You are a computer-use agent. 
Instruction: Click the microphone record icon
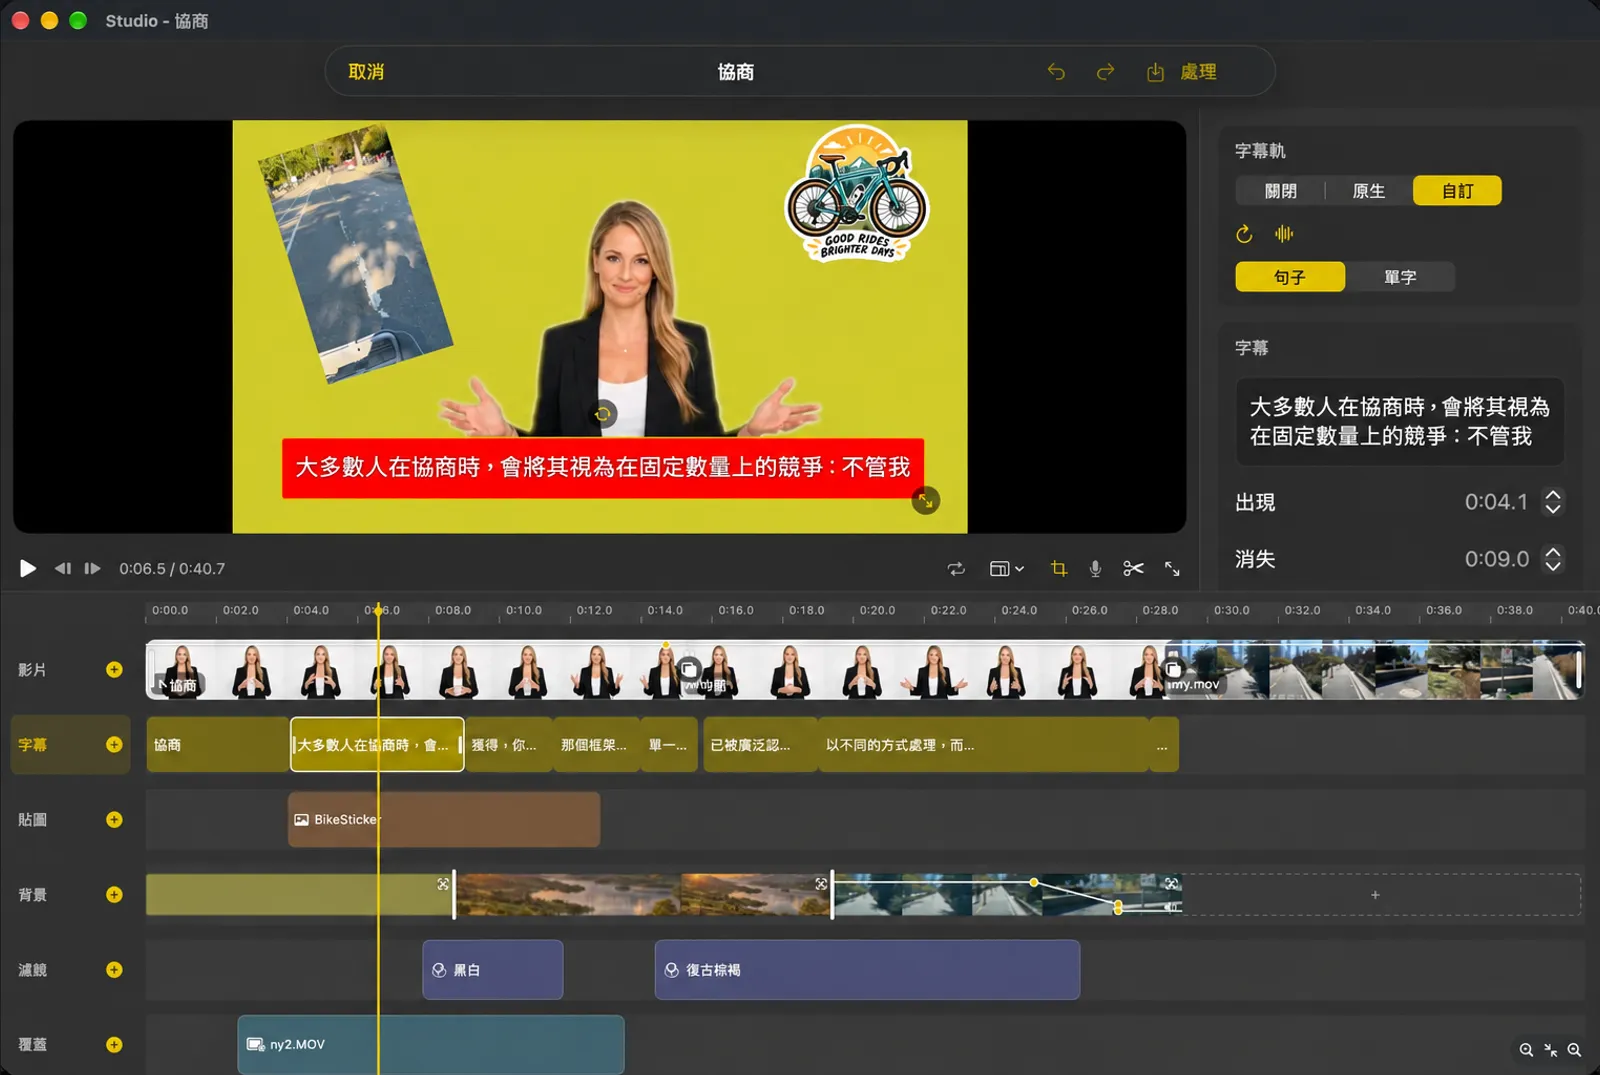tap(1095, 568)
